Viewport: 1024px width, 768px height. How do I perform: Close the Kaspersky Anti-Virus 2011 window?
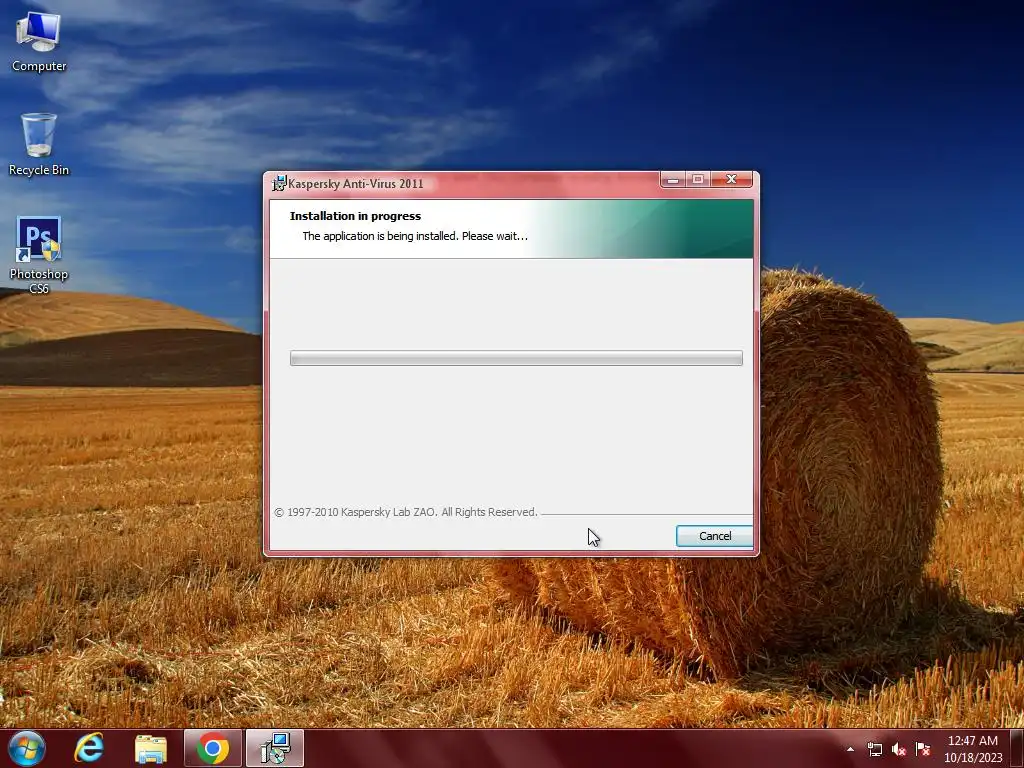point(731,180)
